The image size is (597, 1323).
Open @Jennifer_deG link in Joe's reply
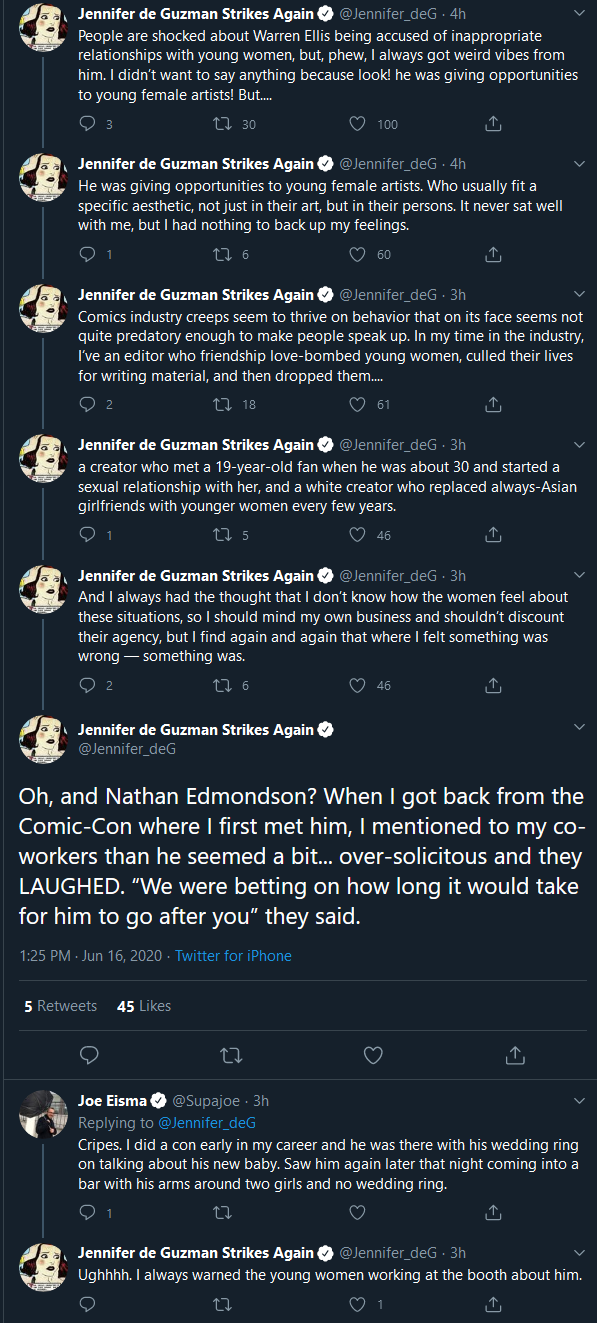click(207, 1122)
